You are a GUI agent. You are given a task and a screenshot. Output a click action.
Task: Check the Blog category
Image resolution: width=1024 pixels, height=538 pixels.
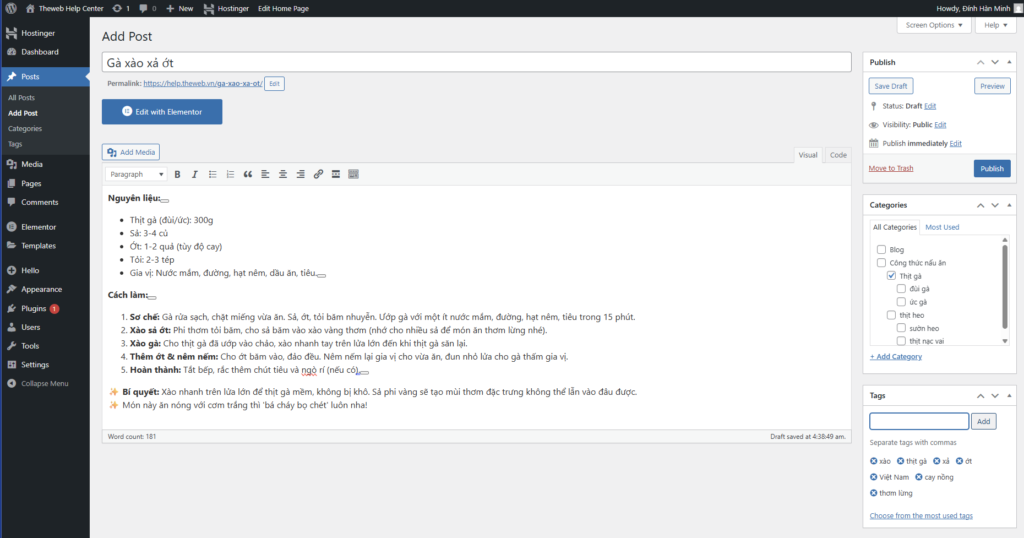(881, 249)
